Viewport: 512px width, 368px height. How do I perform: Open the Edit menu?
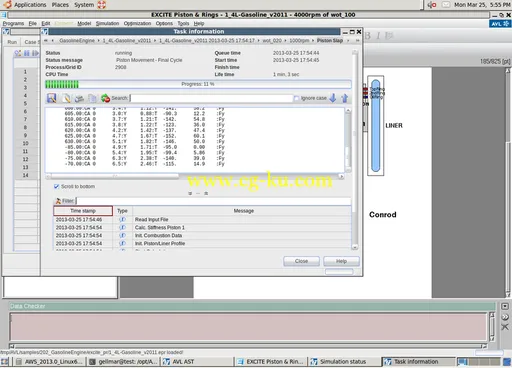(46, 23)
